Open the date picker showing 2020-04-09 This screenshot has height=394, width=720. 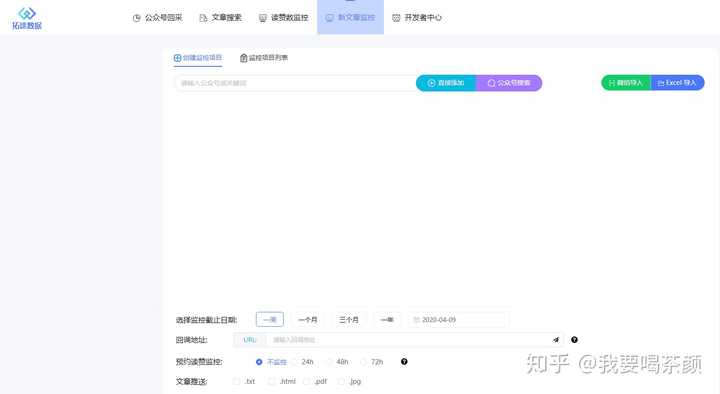point(458,320)
